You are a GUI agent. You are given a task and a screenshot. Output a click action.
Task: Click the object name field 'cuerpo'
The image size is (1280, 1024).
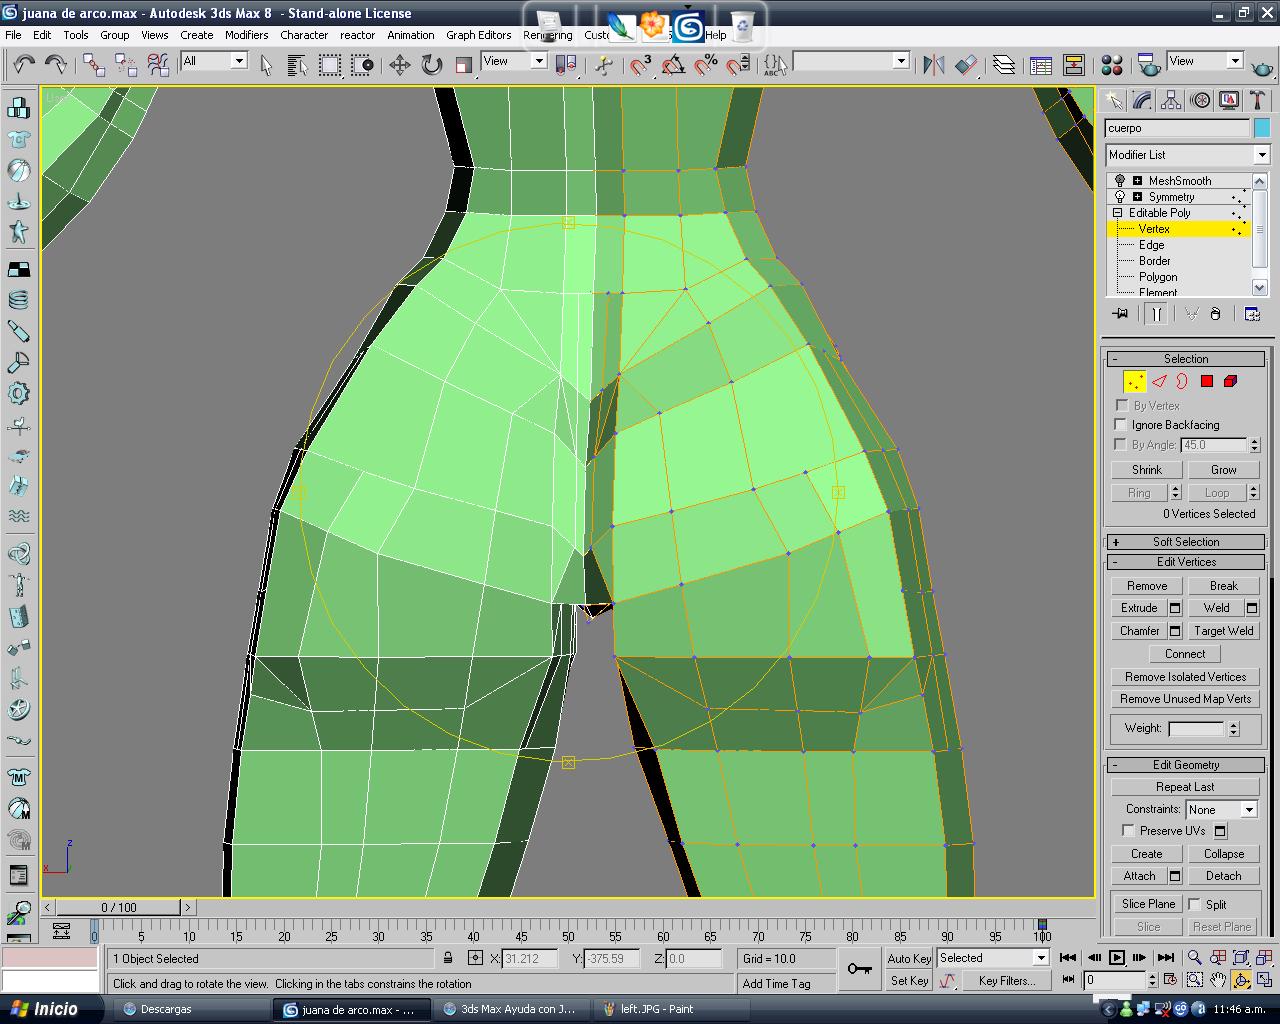(1177, 128)
